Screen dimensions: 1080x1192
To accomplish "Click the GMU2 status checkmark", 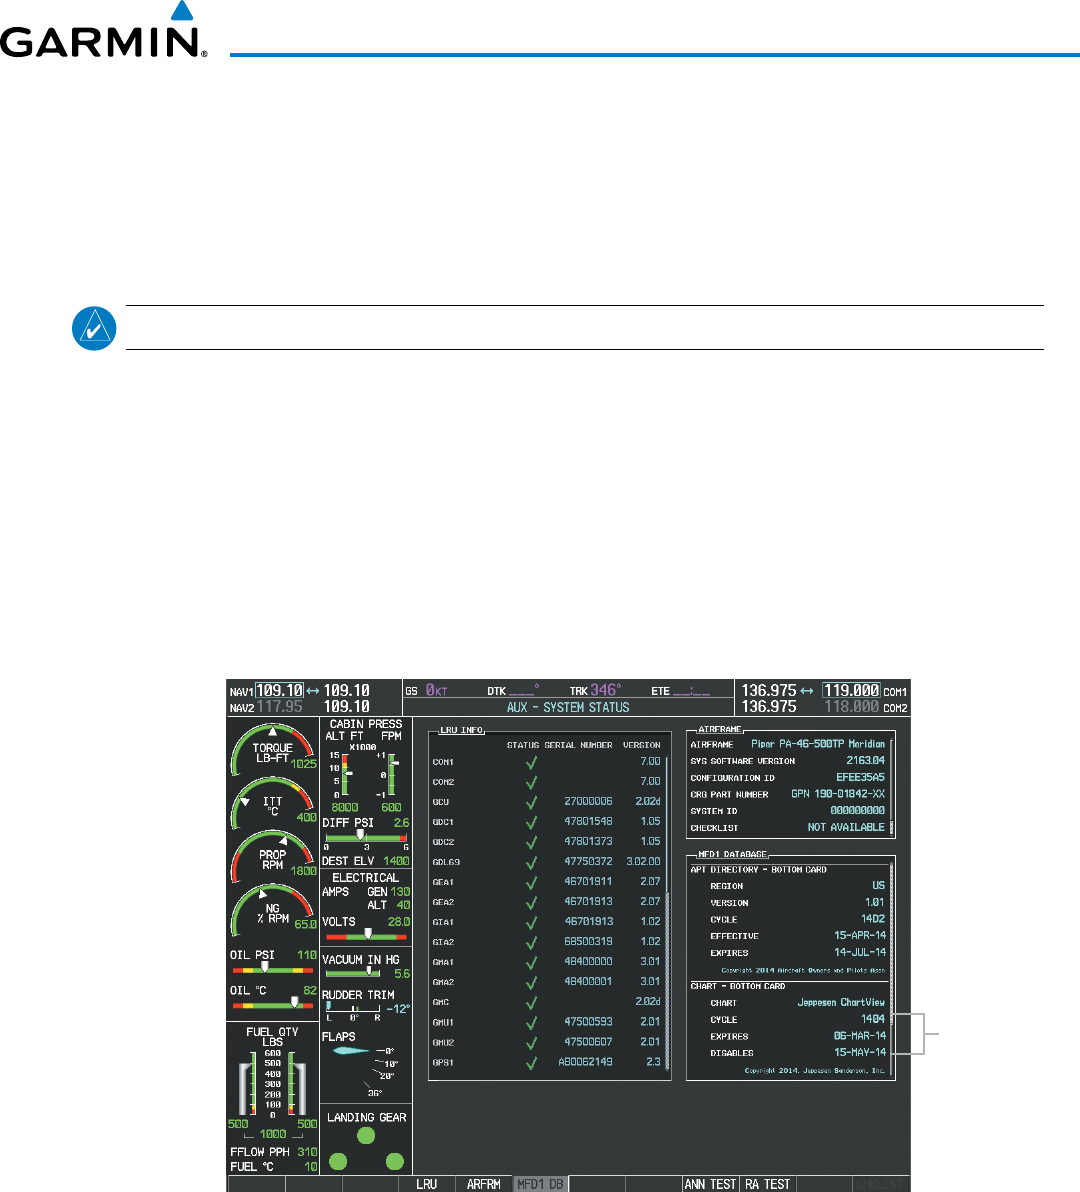I will pyautogui.click(x=531, y=1042).
